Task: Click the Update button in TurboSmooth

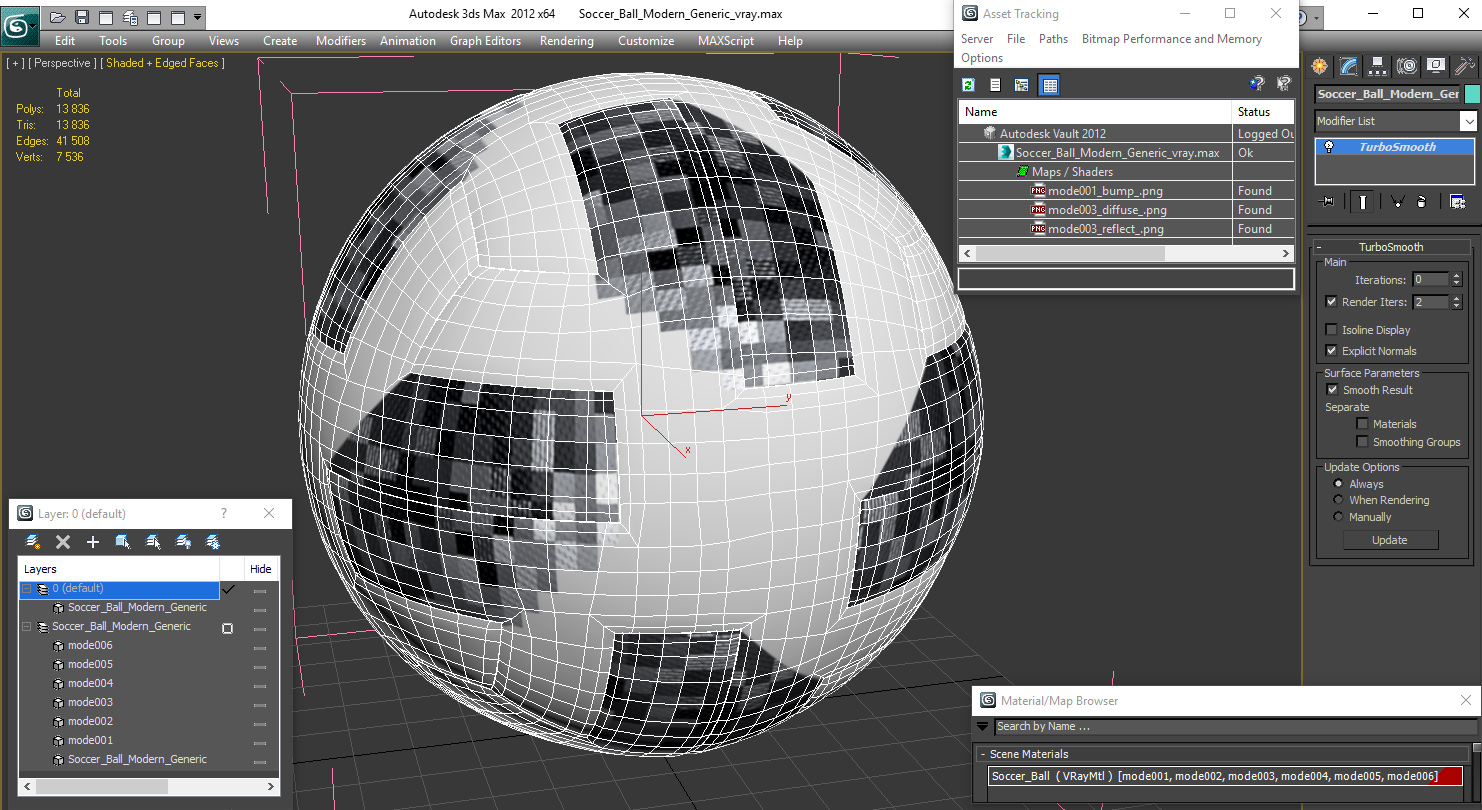Action: [1390, 540]
